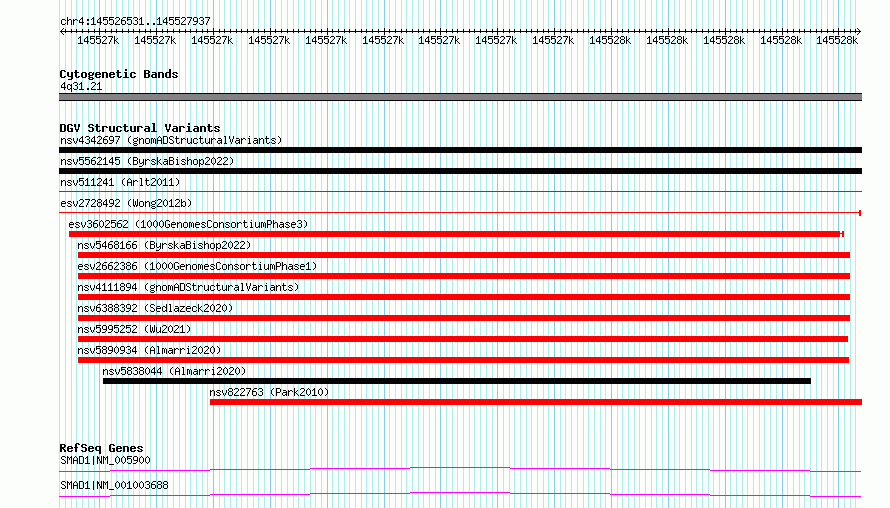Click the gray 4q31.21 cytogenetic band bar
The image size is (890, 508).
point(460,97)
